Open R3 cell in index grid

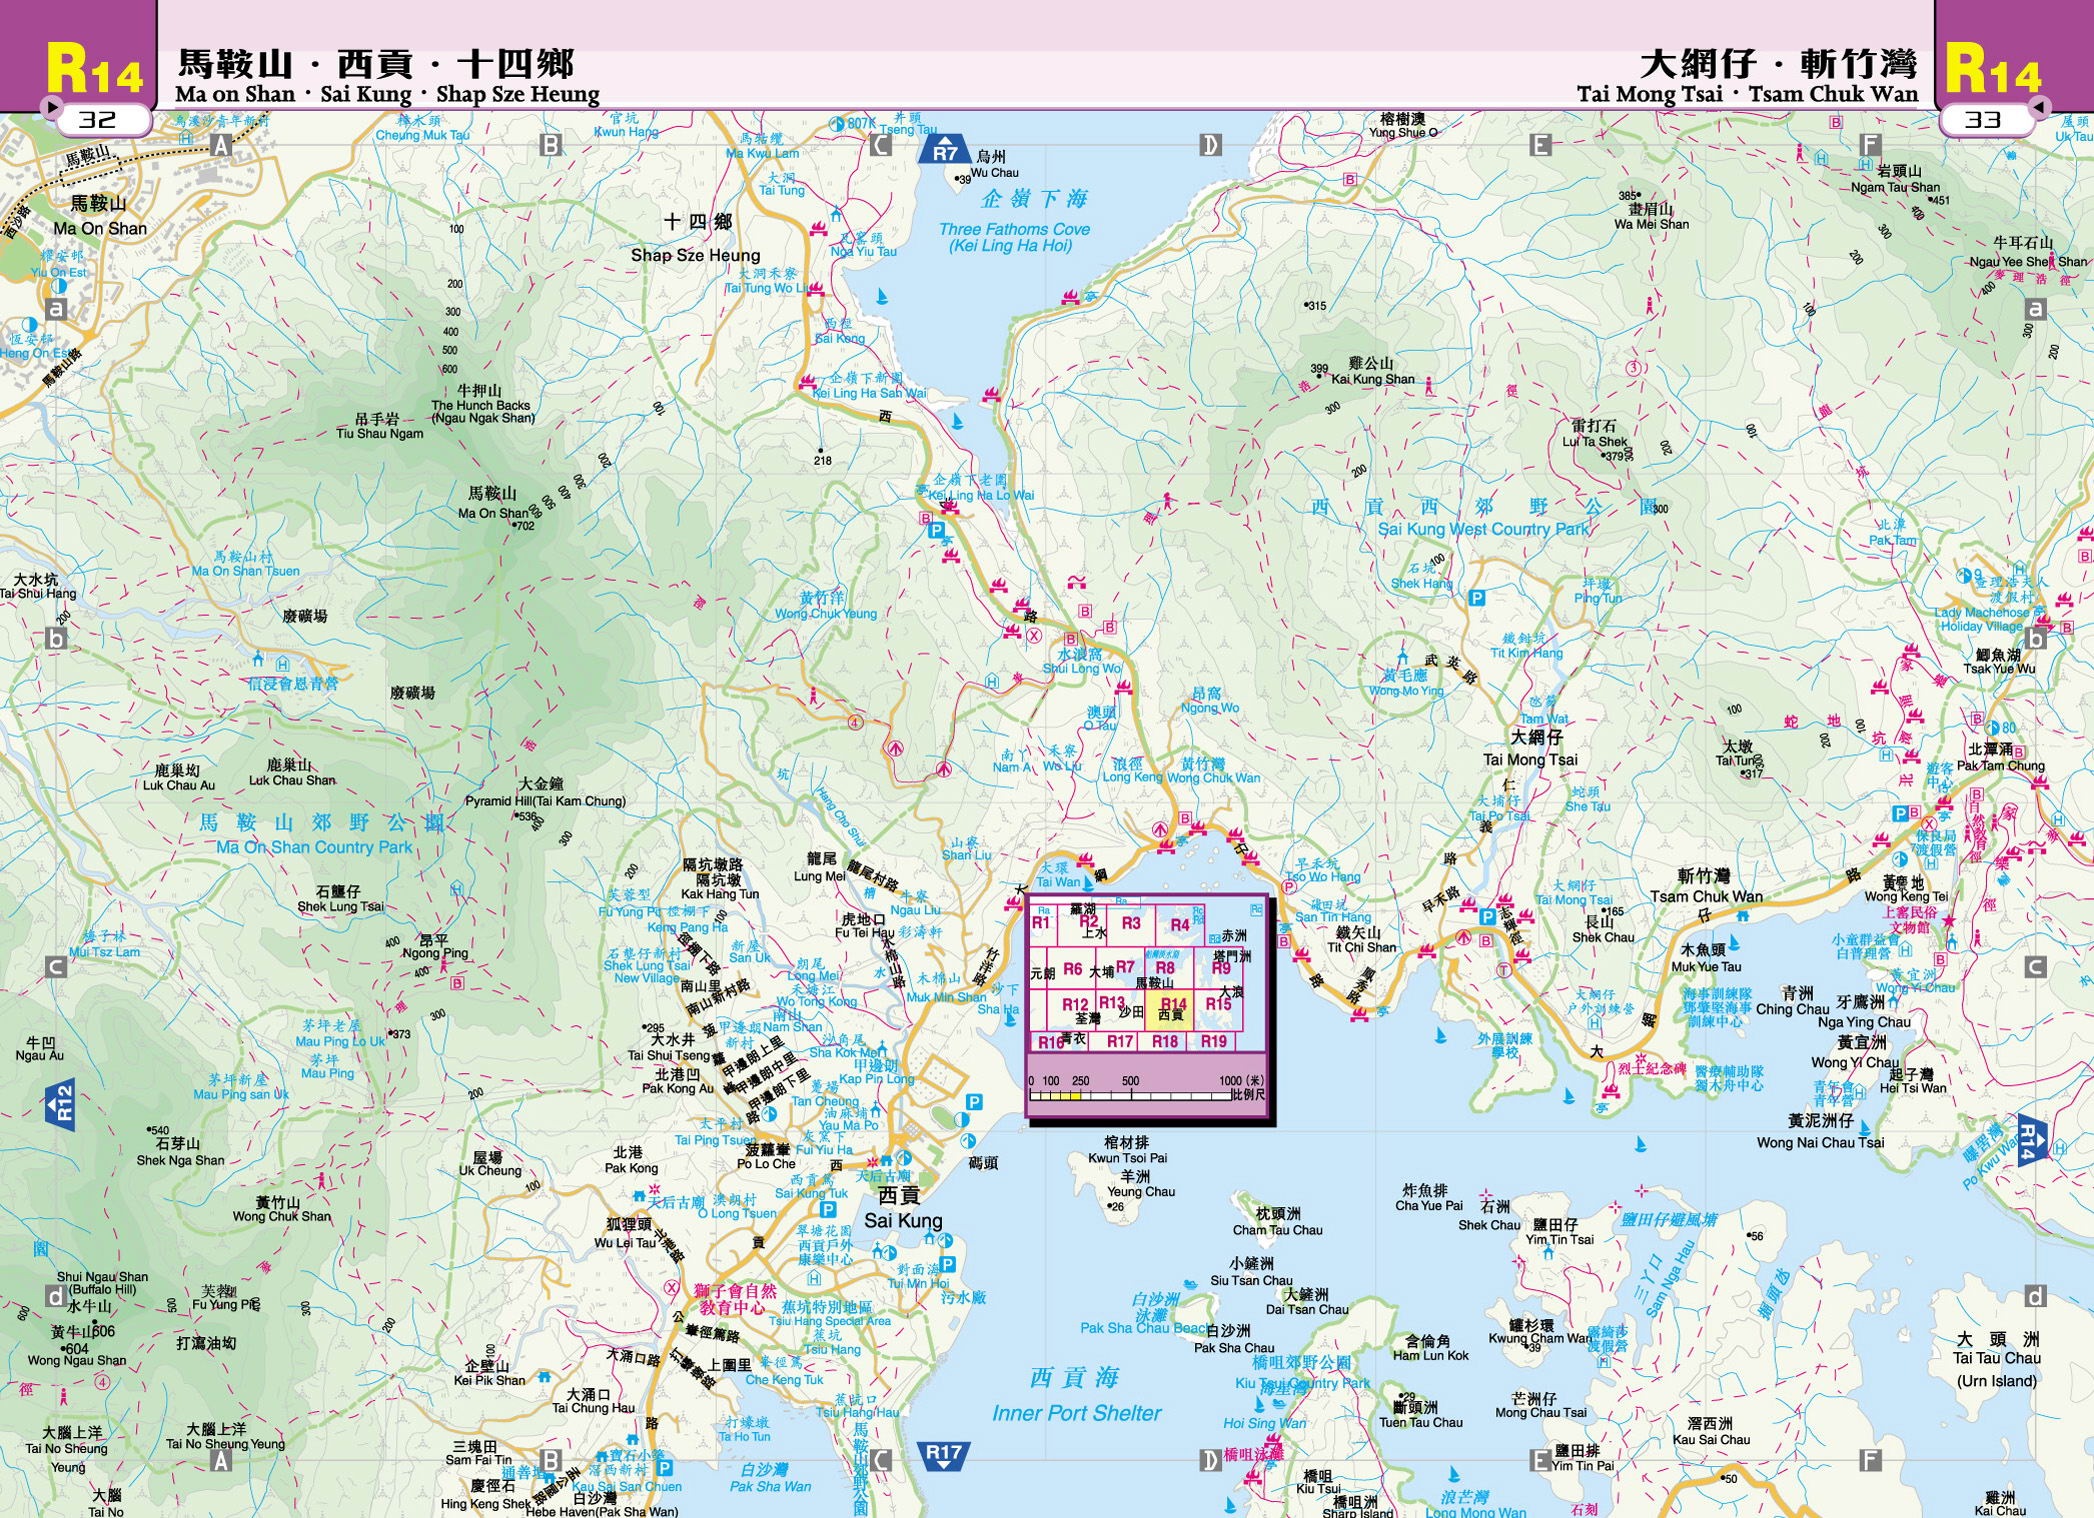point(1130,923)
